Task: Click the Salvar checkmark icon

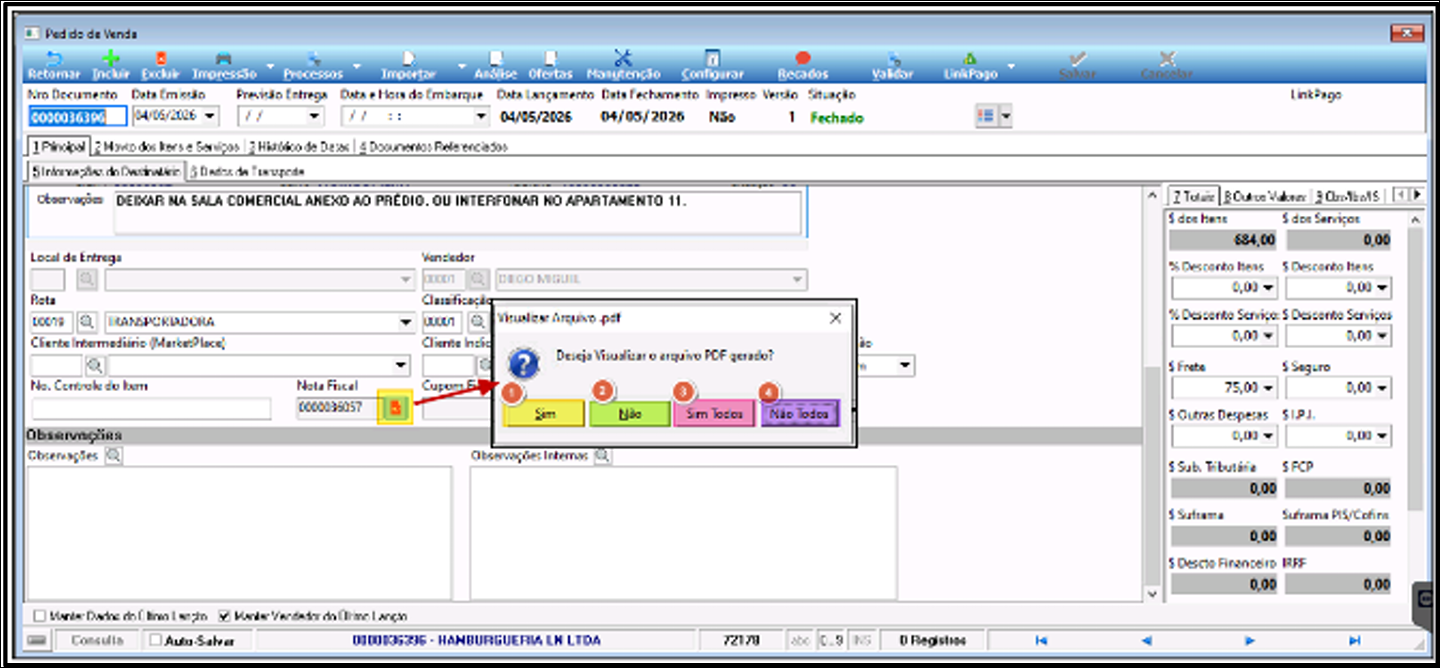Action: click(x=1077, y=66)
